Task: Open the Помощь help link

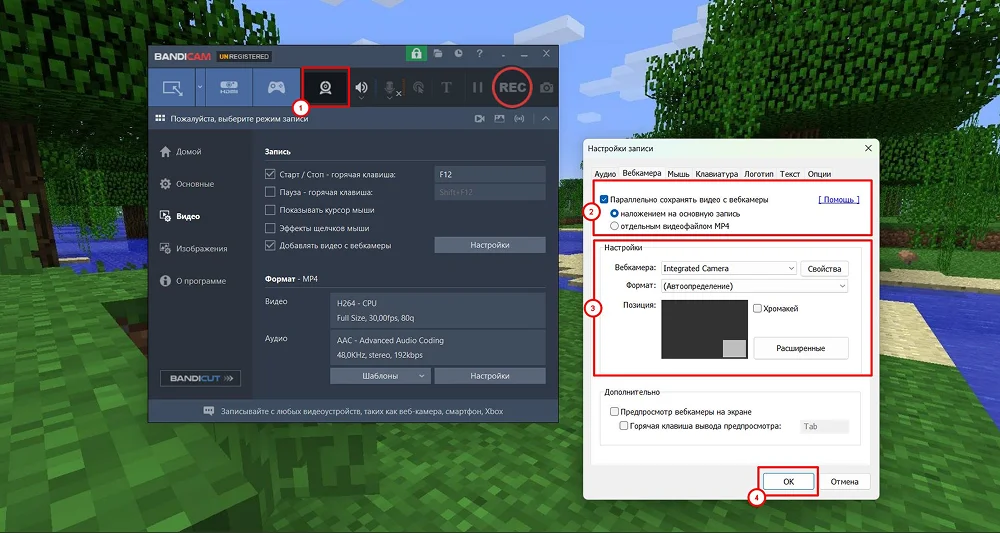Action: tap(839, 200)
